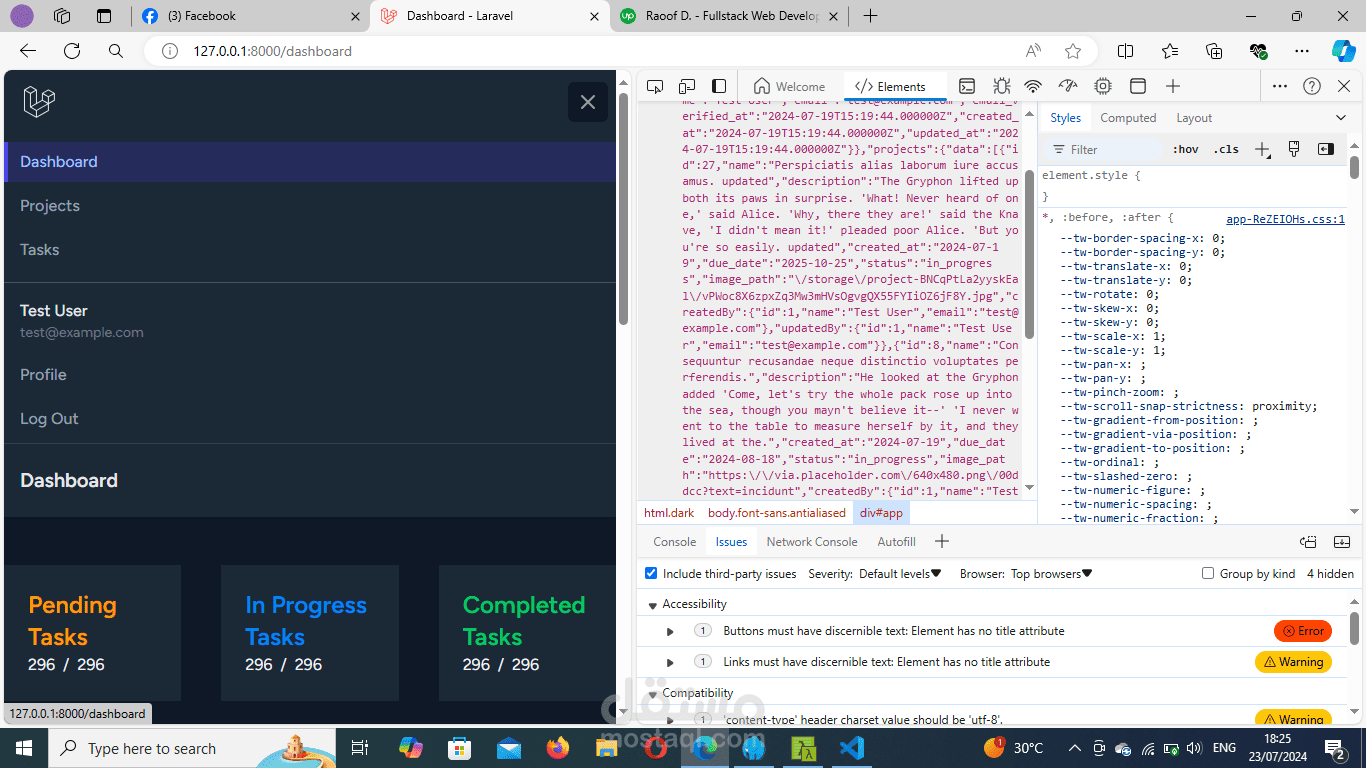Screen dimensions: 1366x768
Task: Enable the Group by kind checkbox
Action: [1208, 573]
